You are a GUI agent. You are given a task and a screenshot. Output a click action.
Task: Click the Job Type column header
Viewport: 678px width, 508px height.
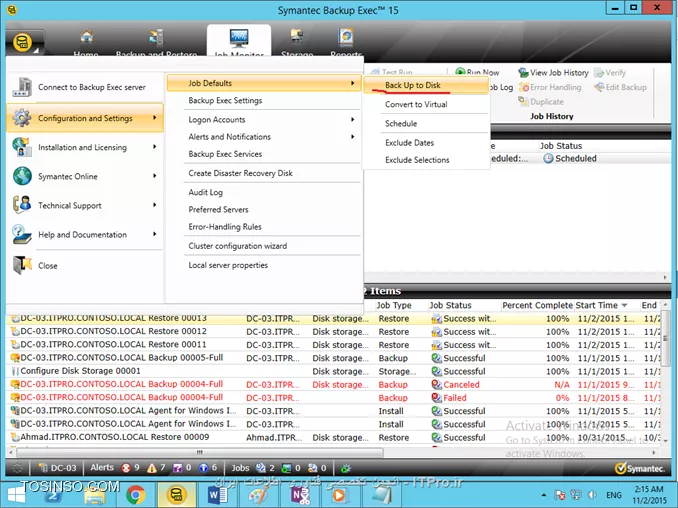click(394, 305)
